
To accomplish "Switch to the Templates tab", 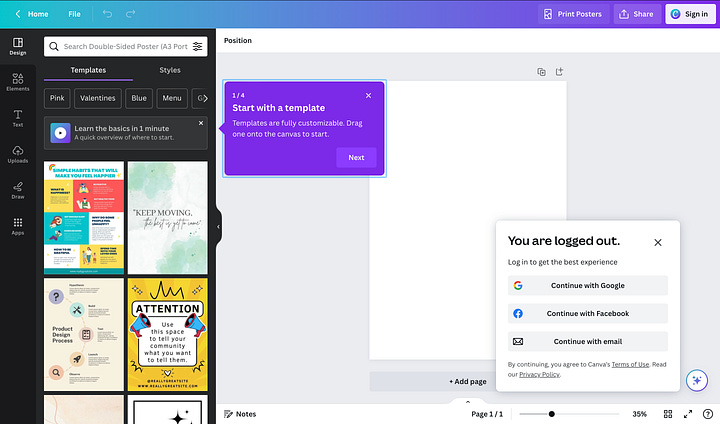I will click(88, 70).
